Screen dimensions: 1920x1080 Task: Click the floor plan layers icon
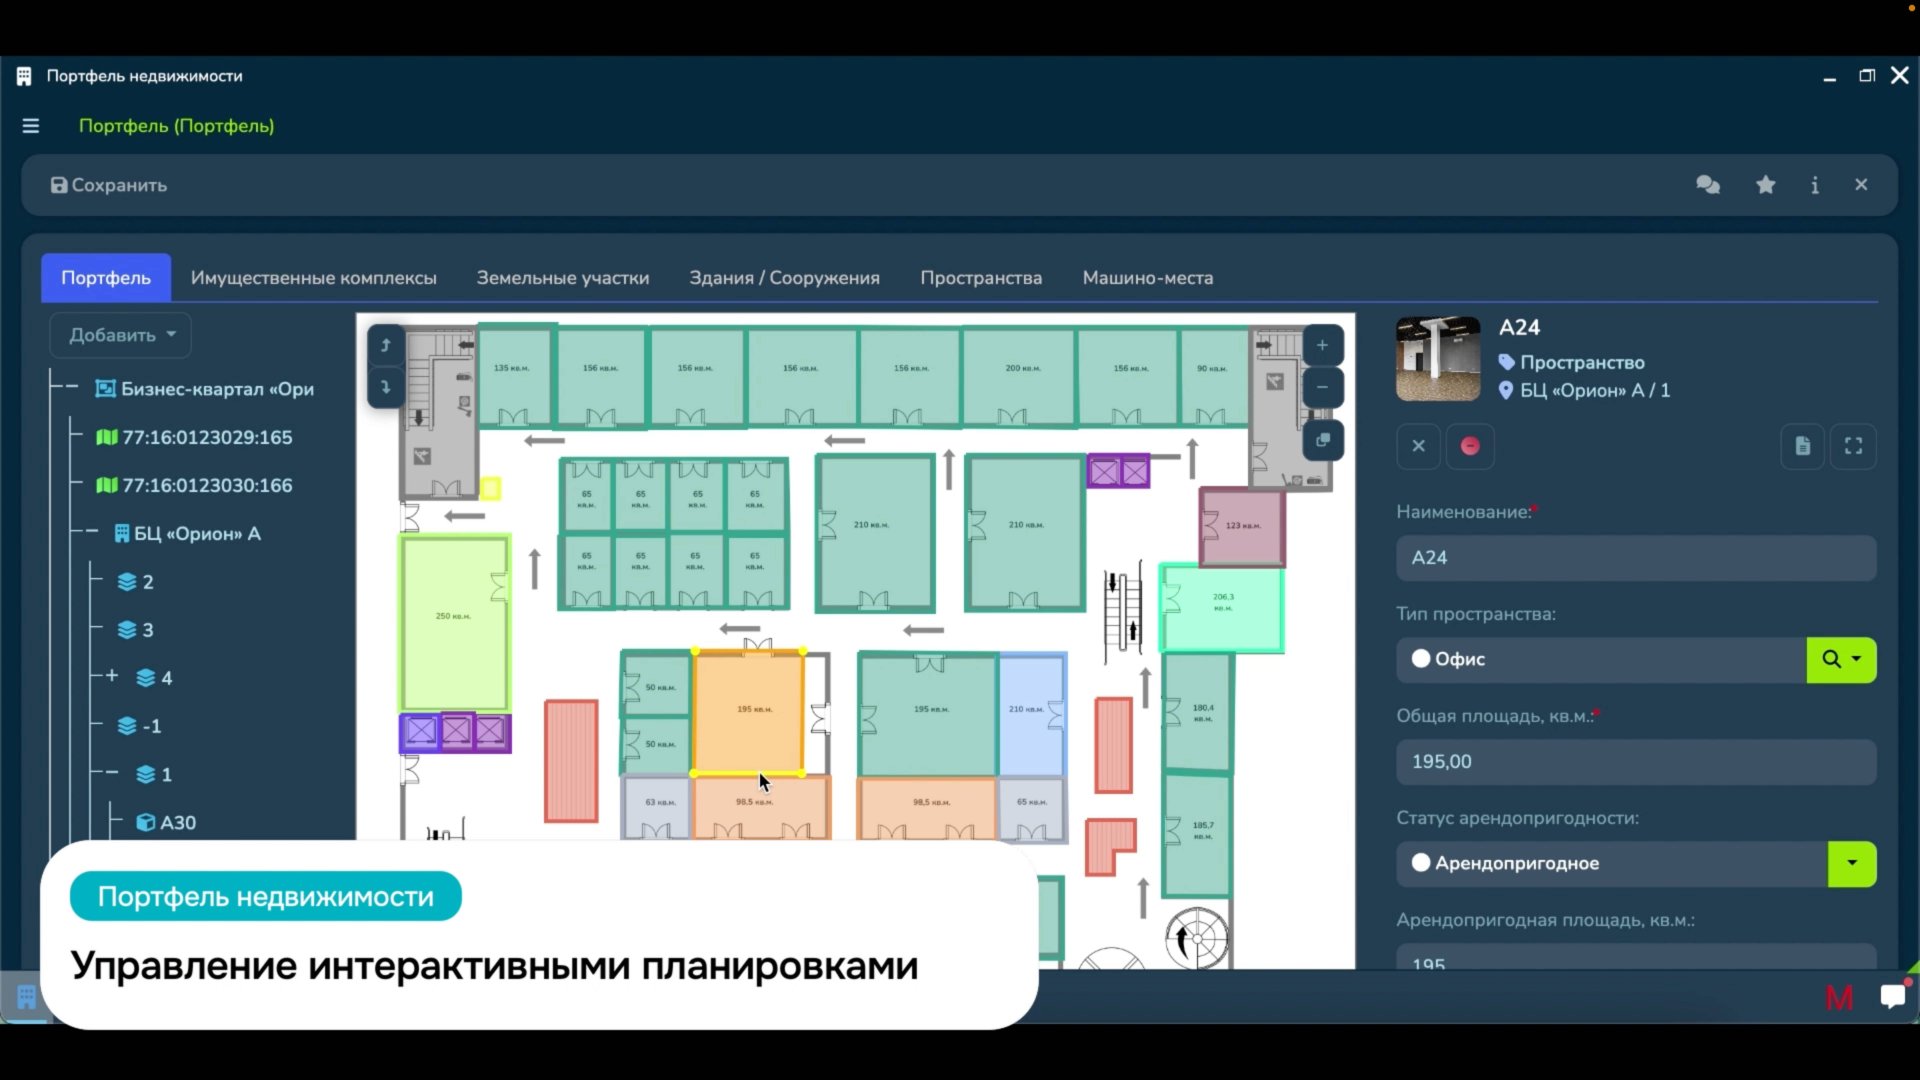[x=1322, y=441]
